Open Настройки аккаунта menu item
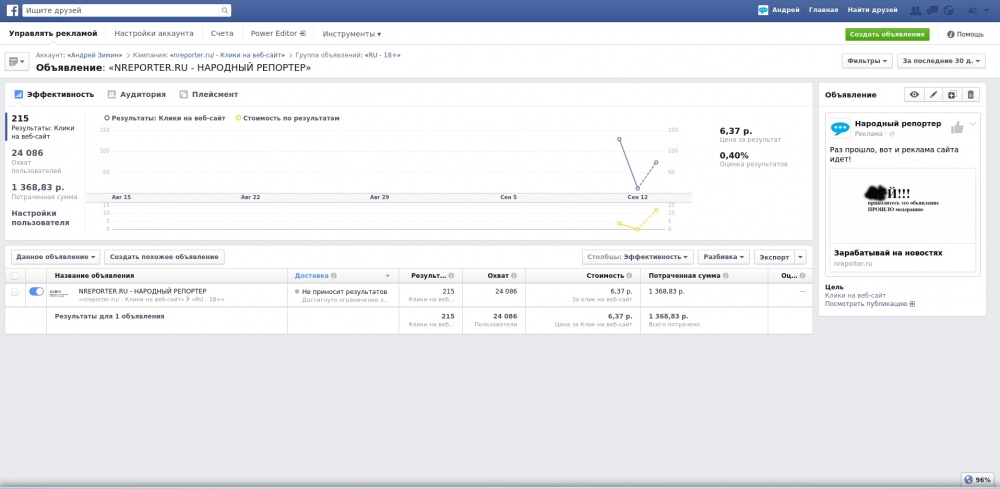Viewport: 1000px width, 489px height. pyautogui.click(x=154, y=33)
